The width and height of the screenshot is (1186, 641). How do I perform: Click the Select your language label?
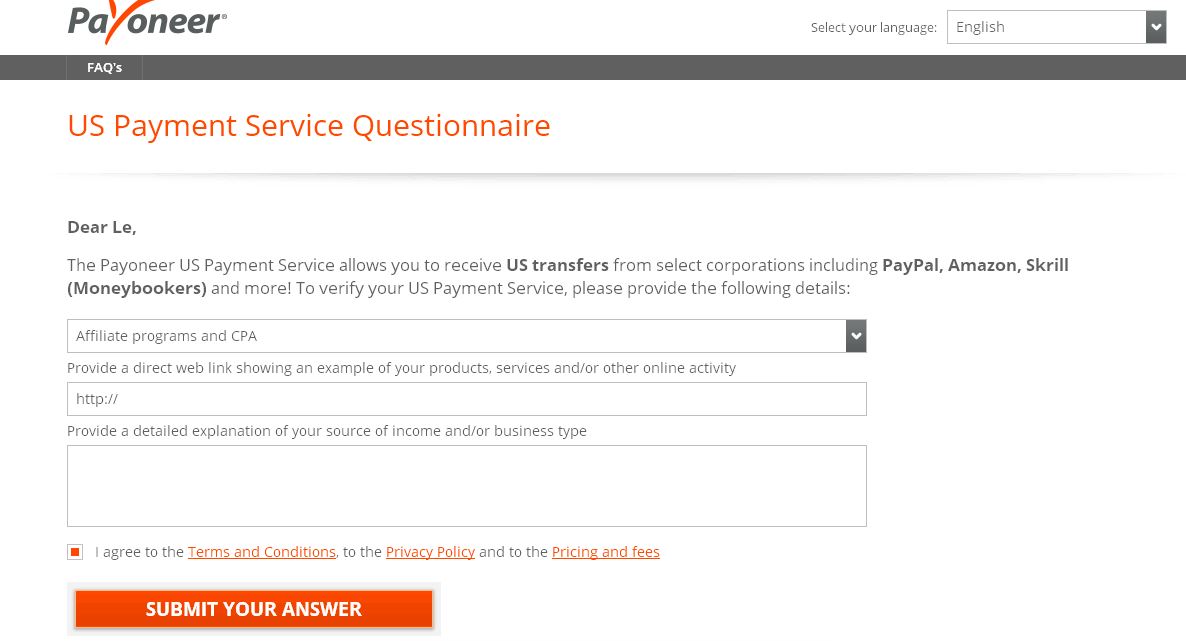(x=873, y=28)
